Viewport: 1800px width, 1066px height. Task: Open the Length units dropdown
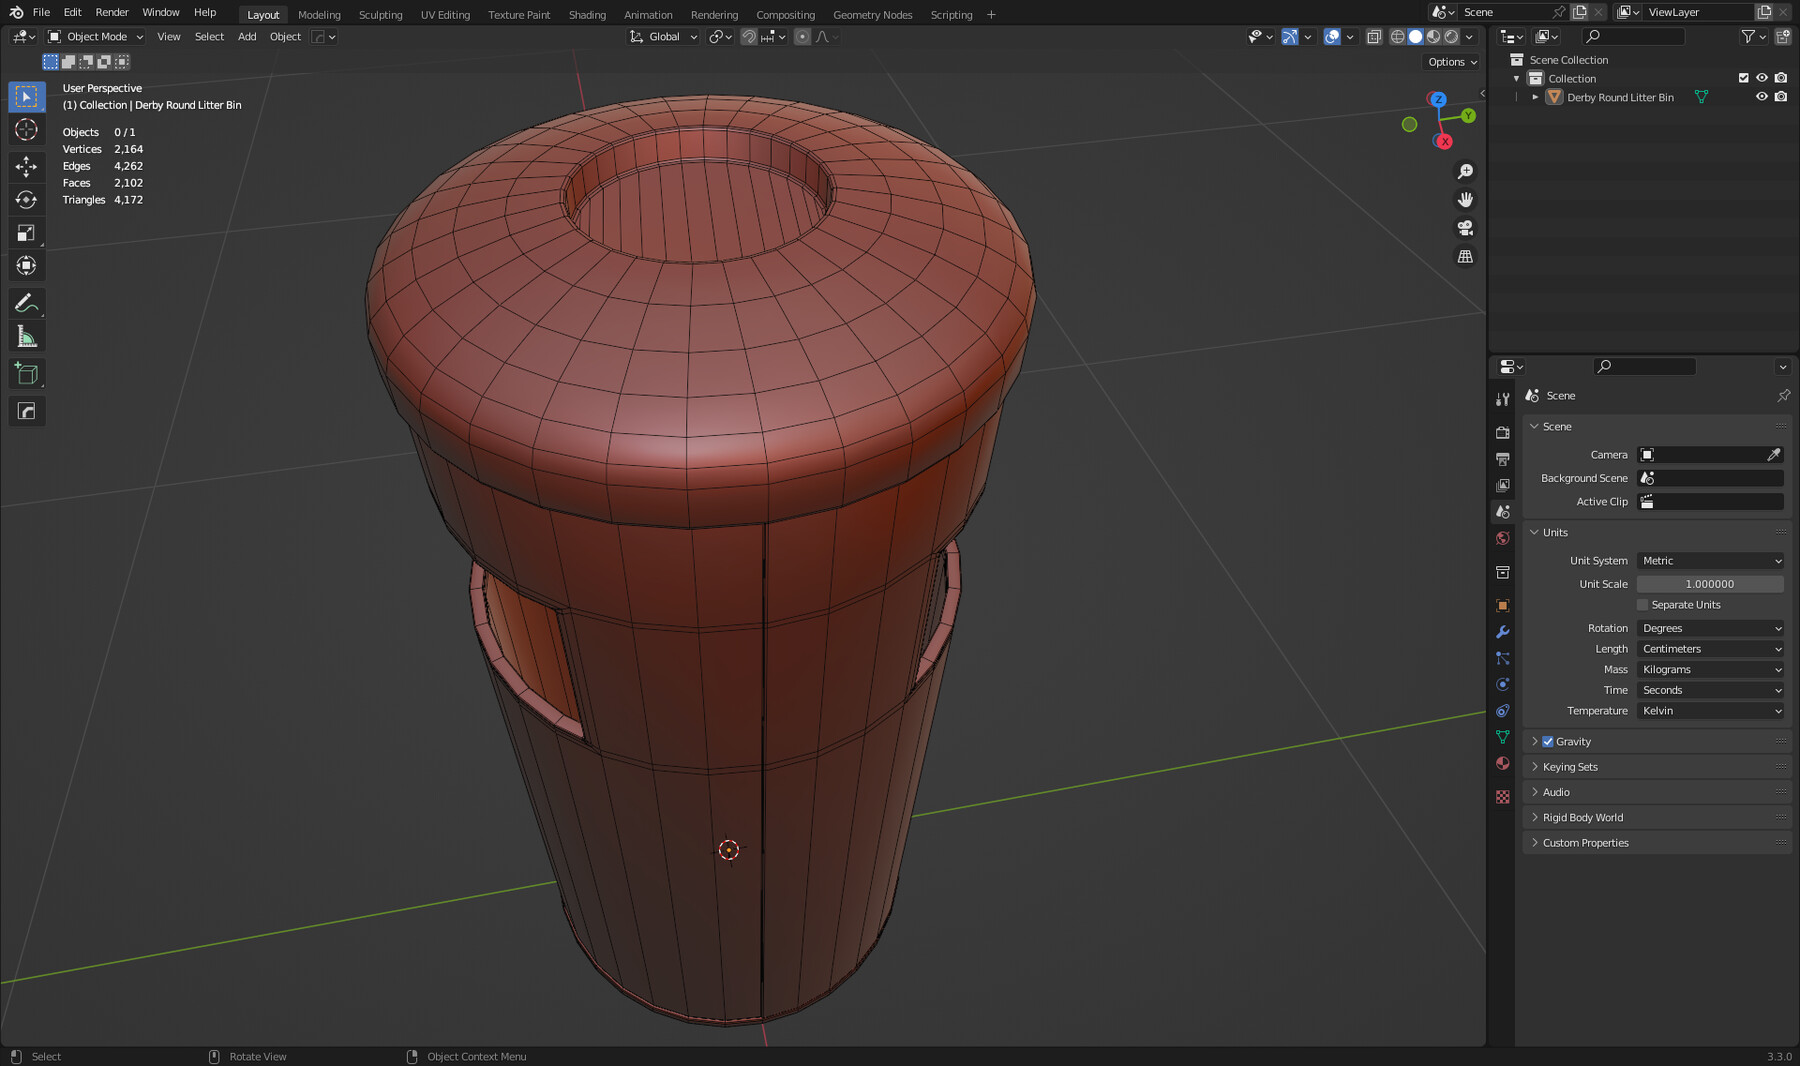coord(1710,648)
